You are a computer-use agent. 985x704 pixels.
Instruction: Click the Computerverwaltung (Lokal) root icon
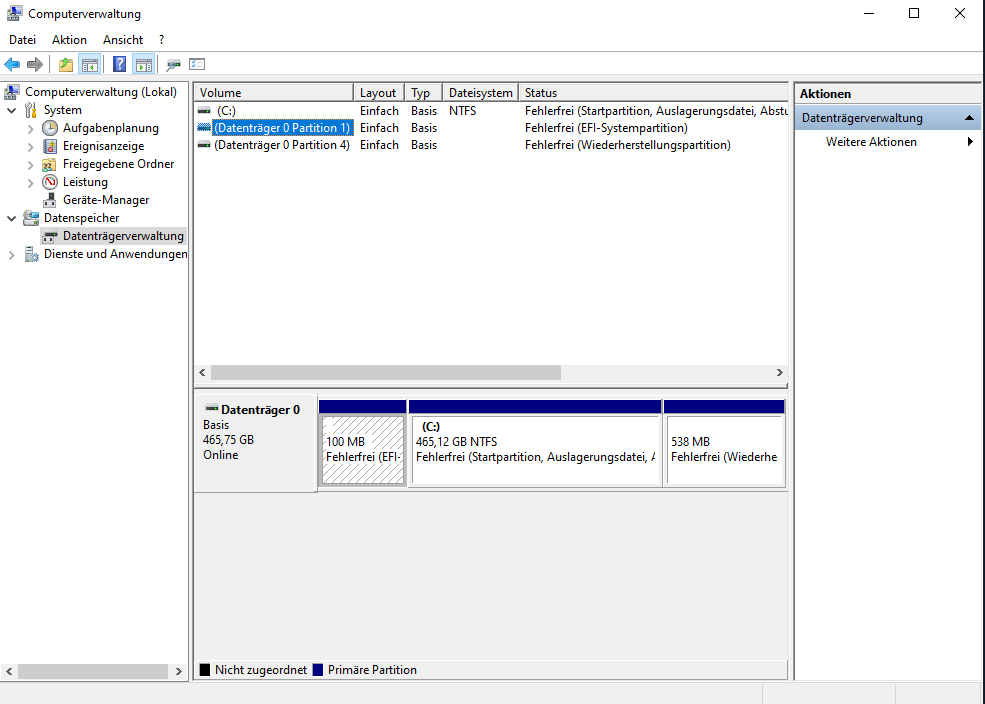(12, 92)
